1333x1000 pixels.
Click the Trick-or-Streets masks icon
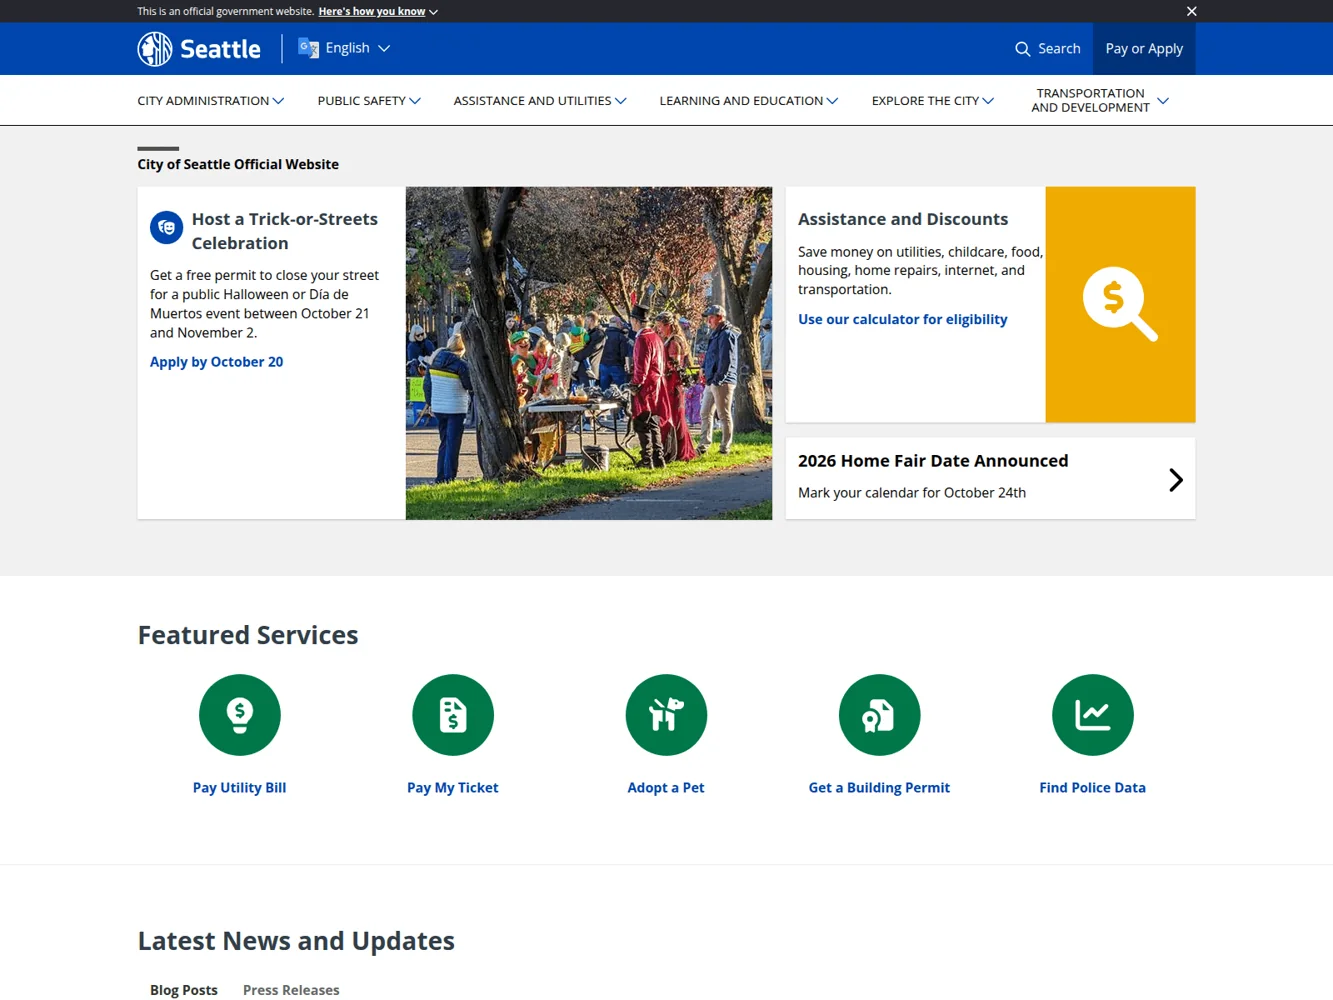pyautogui.click(x=166, y=228)
